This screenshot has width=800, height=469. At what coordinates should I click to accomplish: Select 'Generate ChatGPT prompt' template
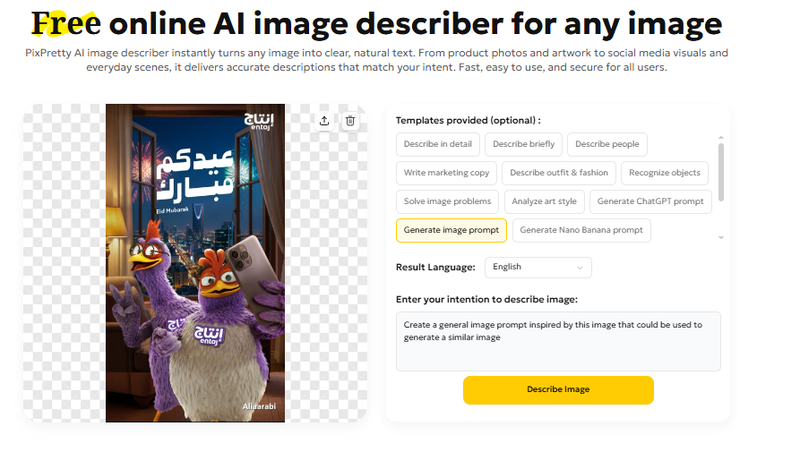(650, 201)
